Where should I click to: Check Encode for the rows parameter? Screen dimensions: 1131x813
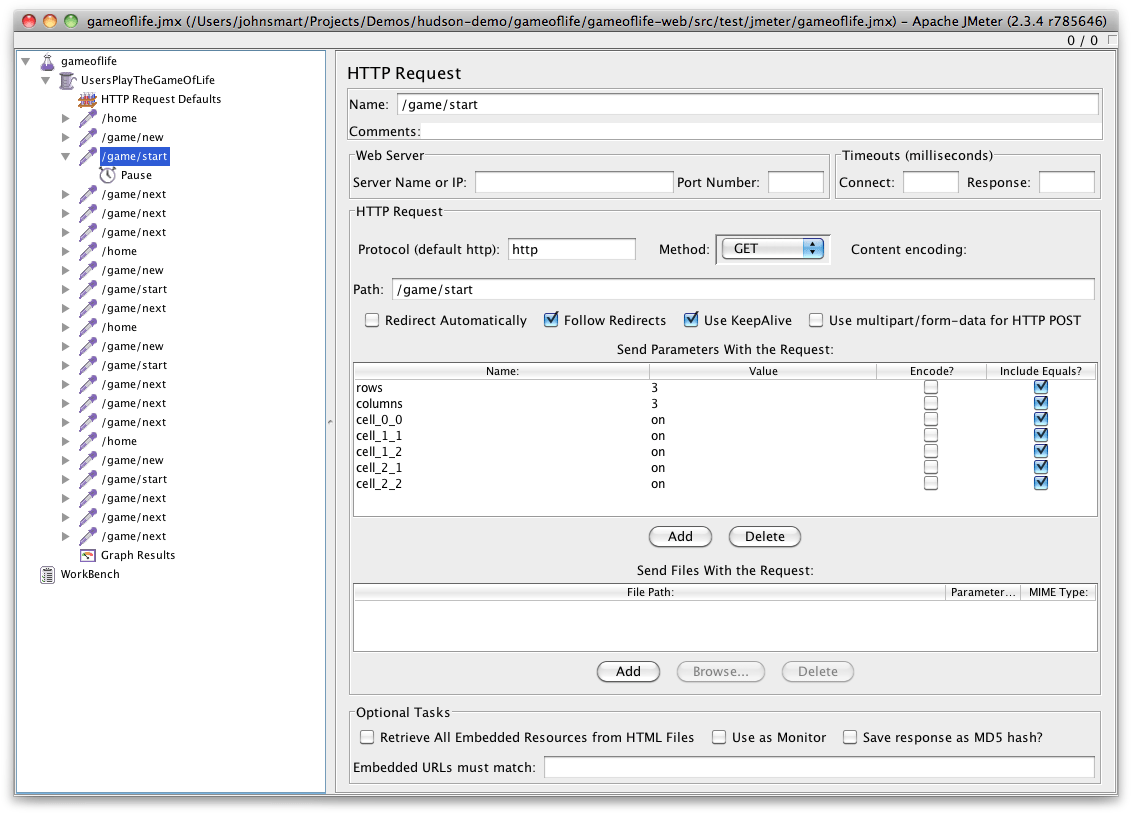pos(931,387)
